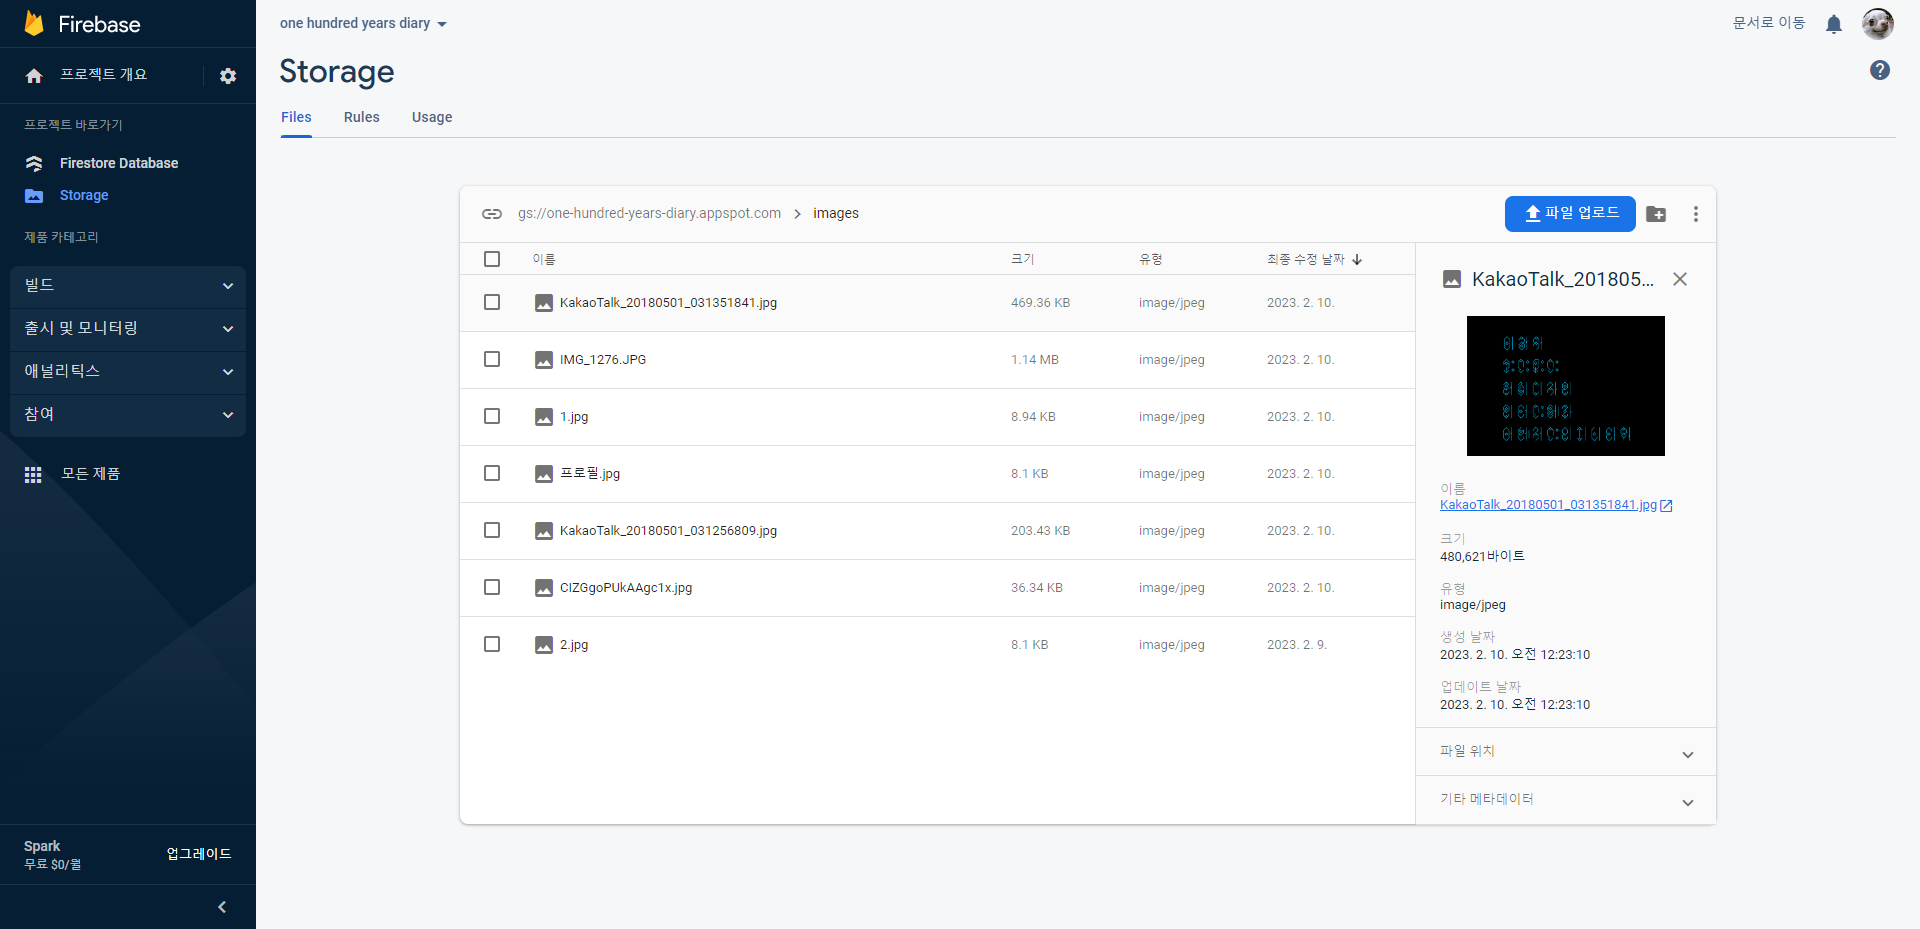1920x929 pixels.
Task: Switch to the Files tab
Action: (x=296, y=117)
